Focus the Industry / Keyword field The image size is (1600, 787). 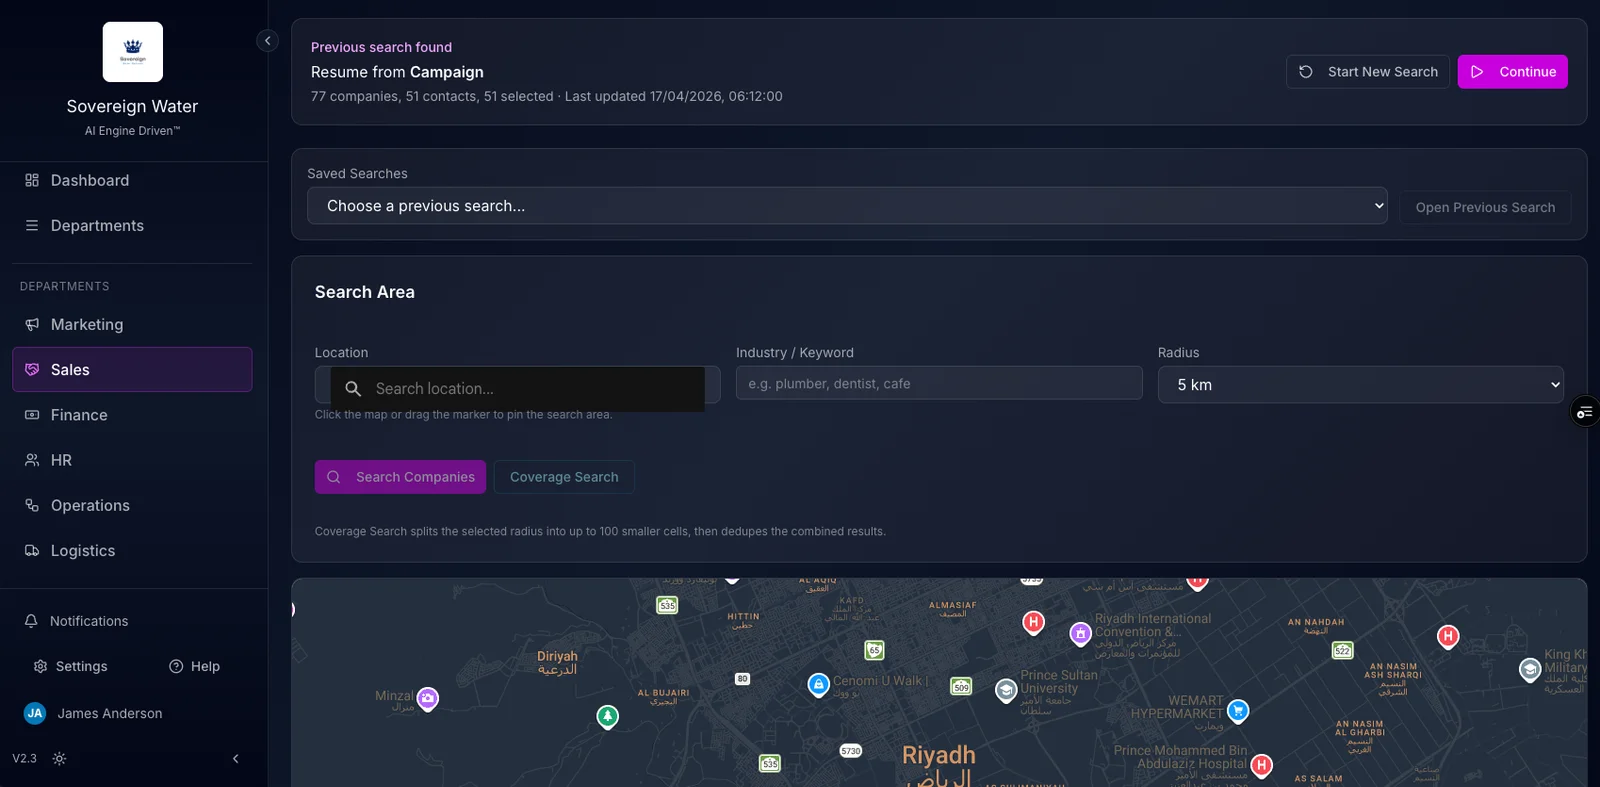pos(938,384)
